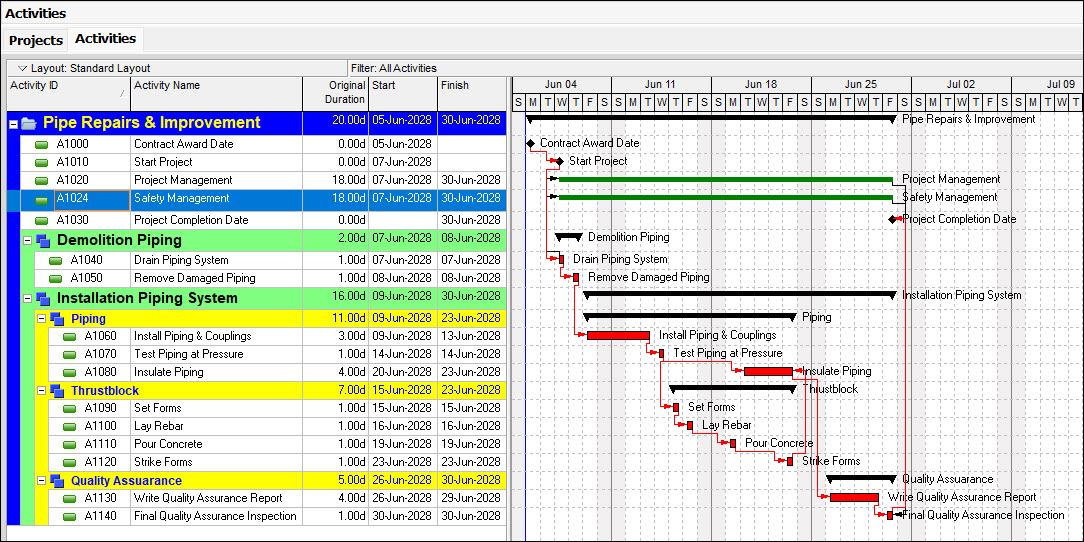Select the Start Project activity name cell
The width and height of the screenshot is (1084, 542).
(216, 162)
